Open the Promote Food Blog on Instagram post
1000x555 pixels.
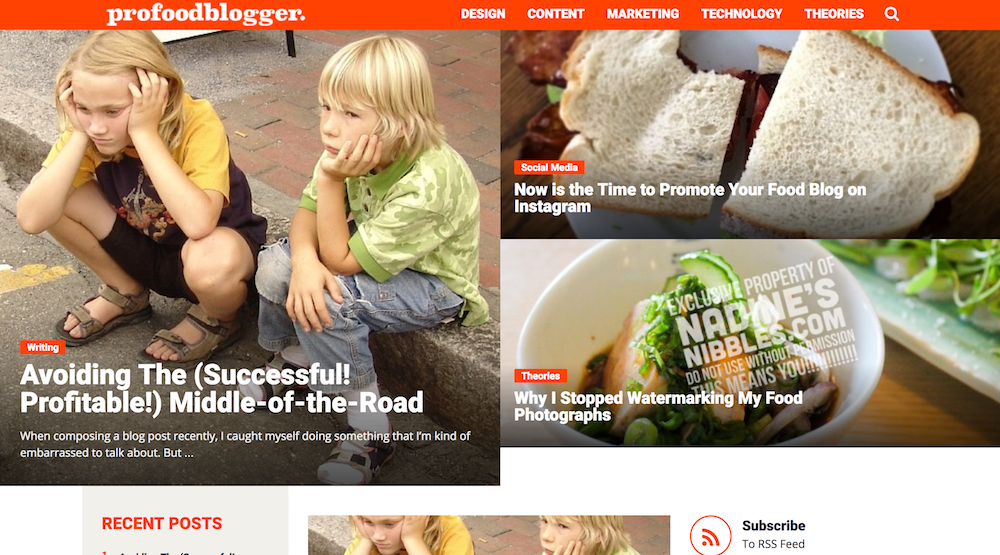pos(690,198)
